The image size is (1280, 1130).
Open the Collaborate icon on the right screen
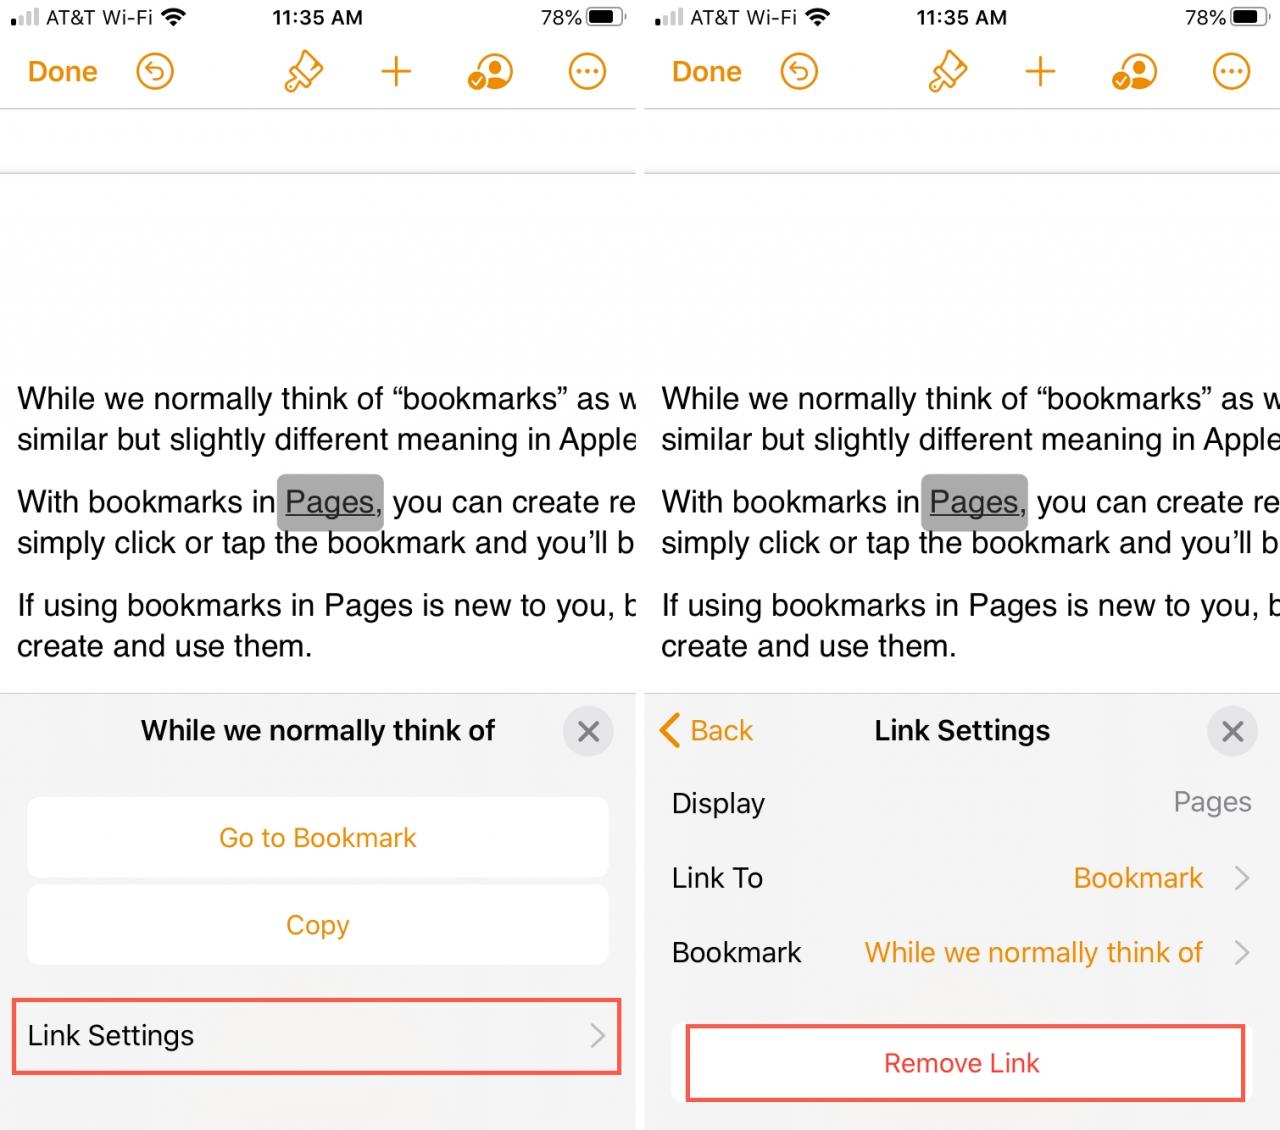1134,72
